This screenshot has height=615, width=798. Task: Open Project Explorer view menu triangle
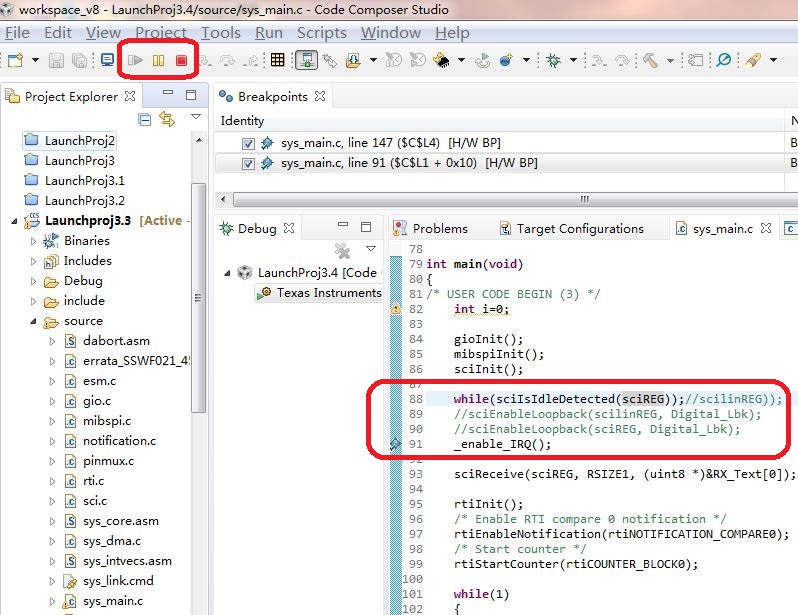coord(195,117)
